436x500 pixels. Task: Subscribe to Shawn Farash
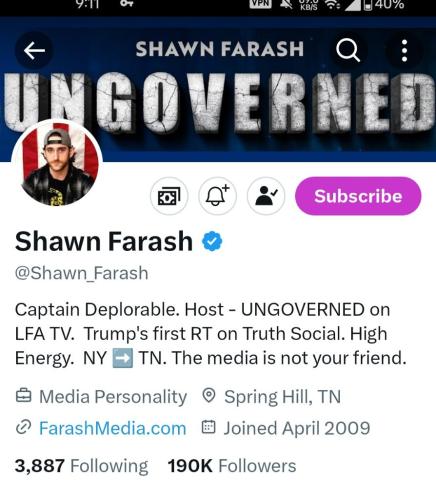pos(358,196)
